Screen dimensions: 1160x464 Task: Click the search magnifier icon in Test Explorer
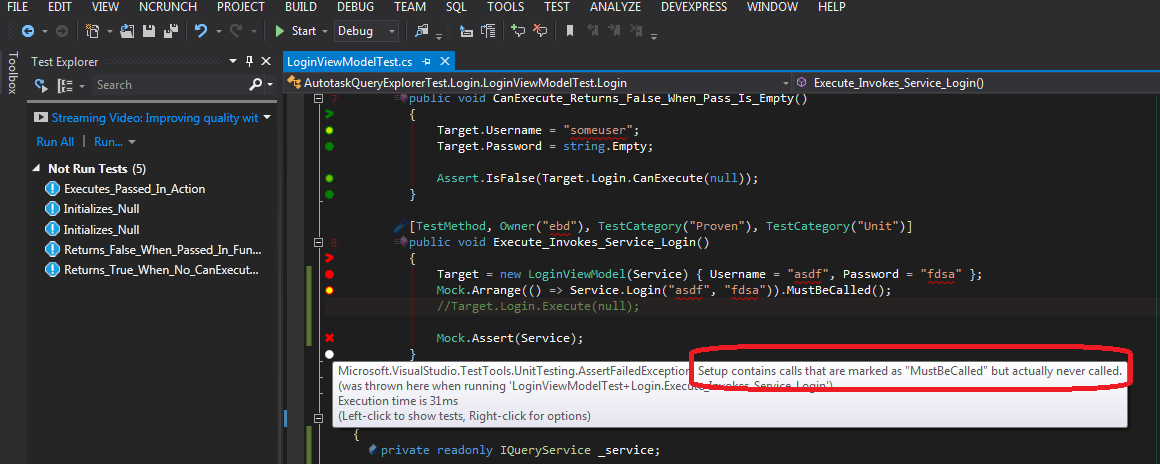point(256,85)
